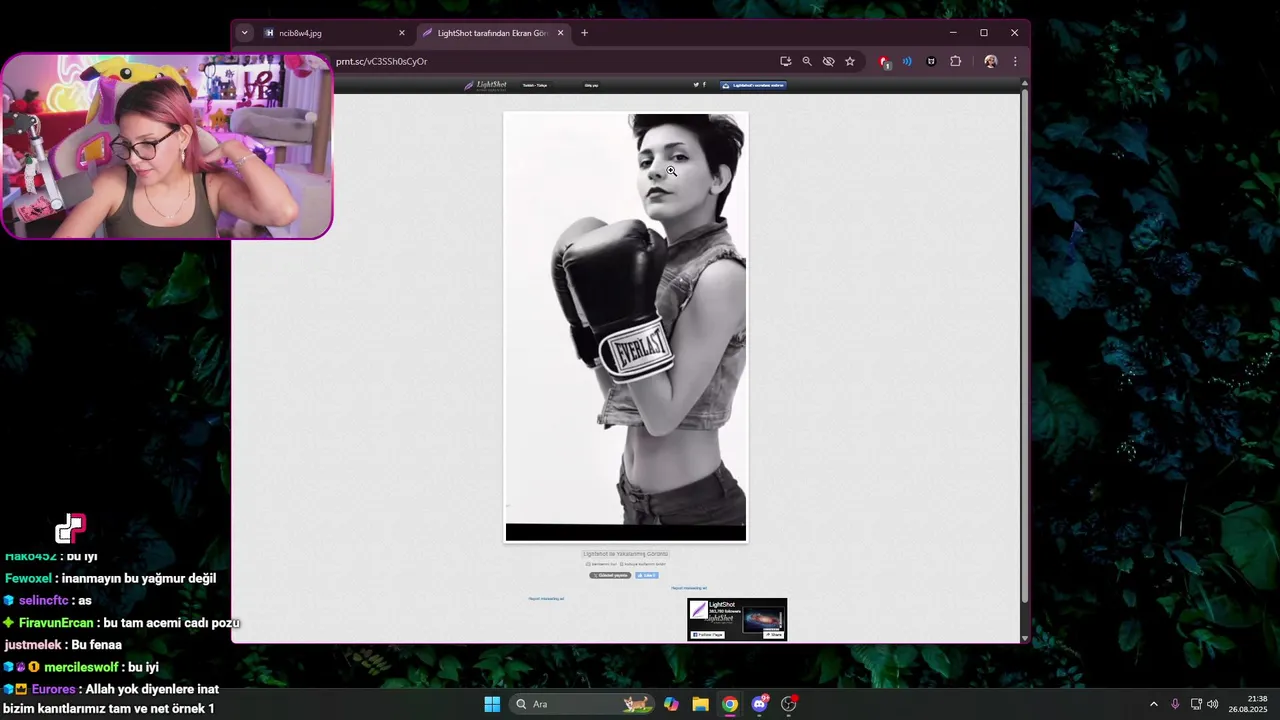Click the Giriş yap link
This screenshot has height=720, width=1280.
(591, 85)
